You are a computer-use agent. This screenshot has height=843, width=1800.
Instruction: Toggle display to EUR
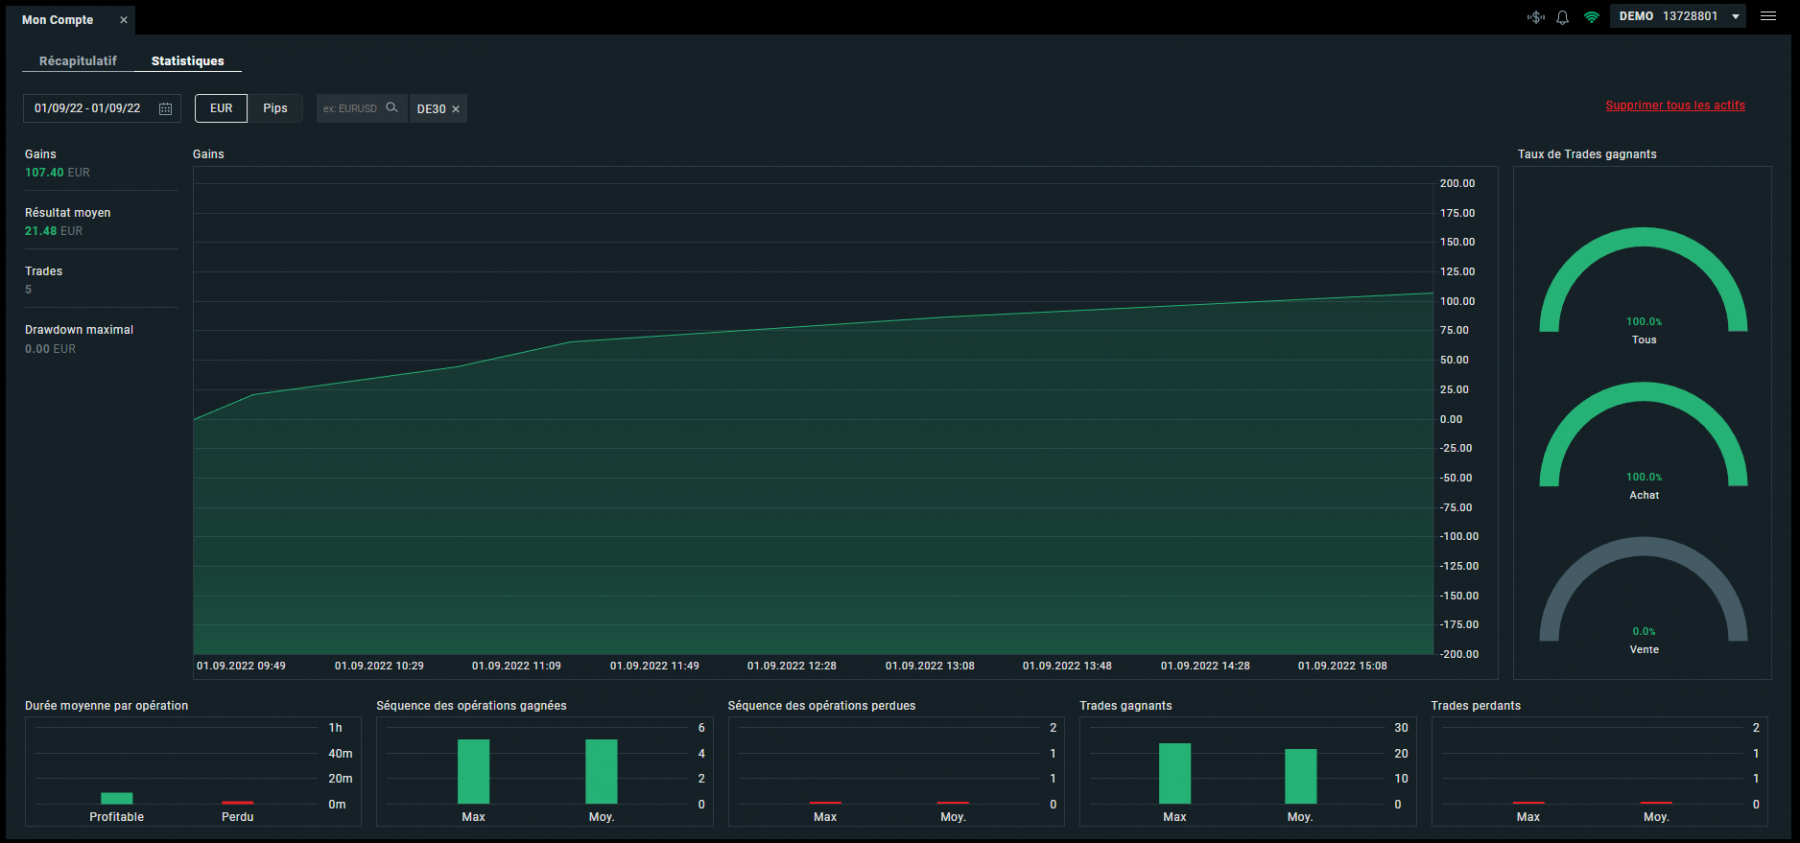[x=221, y=108]
